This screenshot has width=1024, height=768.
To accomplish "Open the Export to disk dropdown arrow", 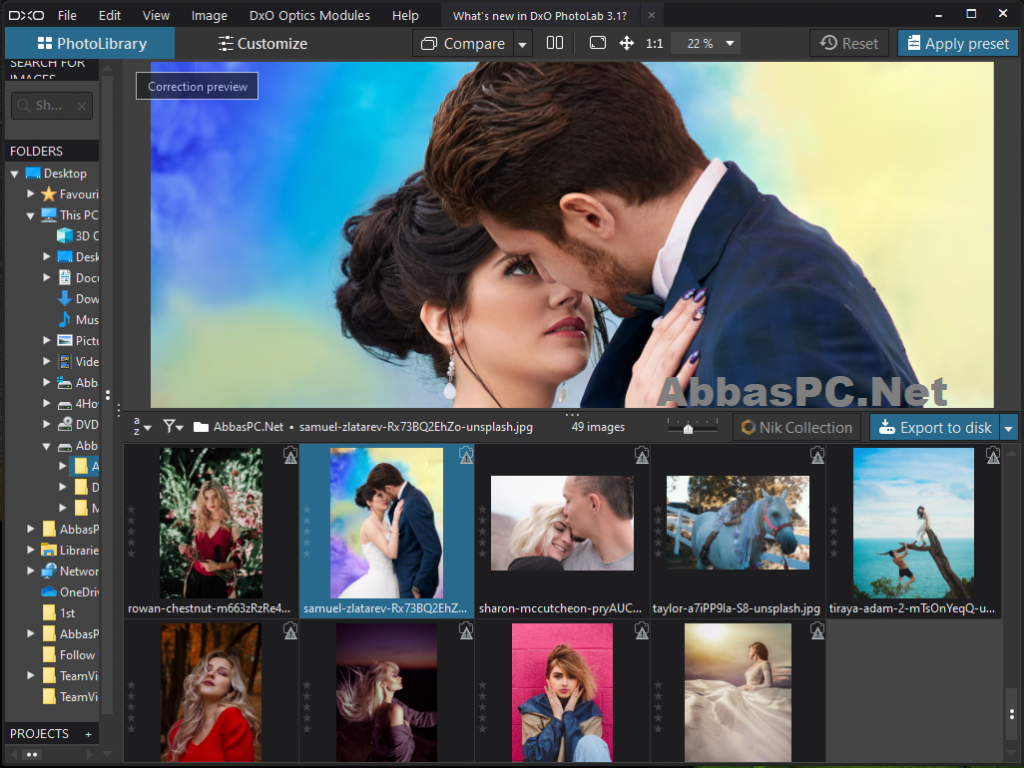I will (1008, 428).
